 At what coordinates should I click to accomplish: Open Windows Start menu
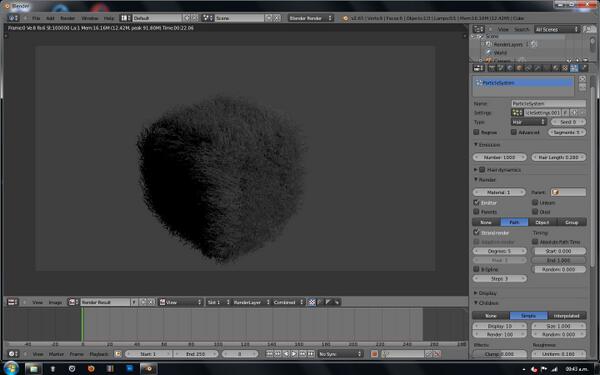[11, 368]
